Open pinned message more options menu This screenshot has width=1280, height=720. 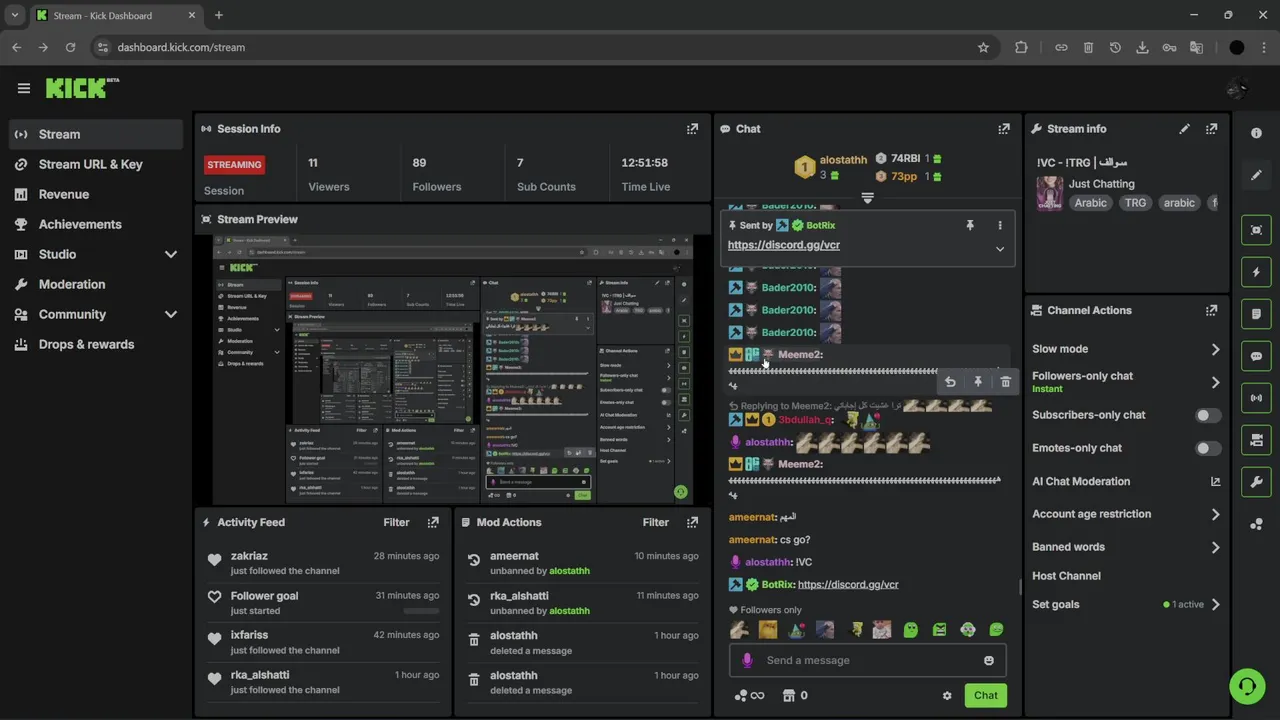click(x=999, y=226)
